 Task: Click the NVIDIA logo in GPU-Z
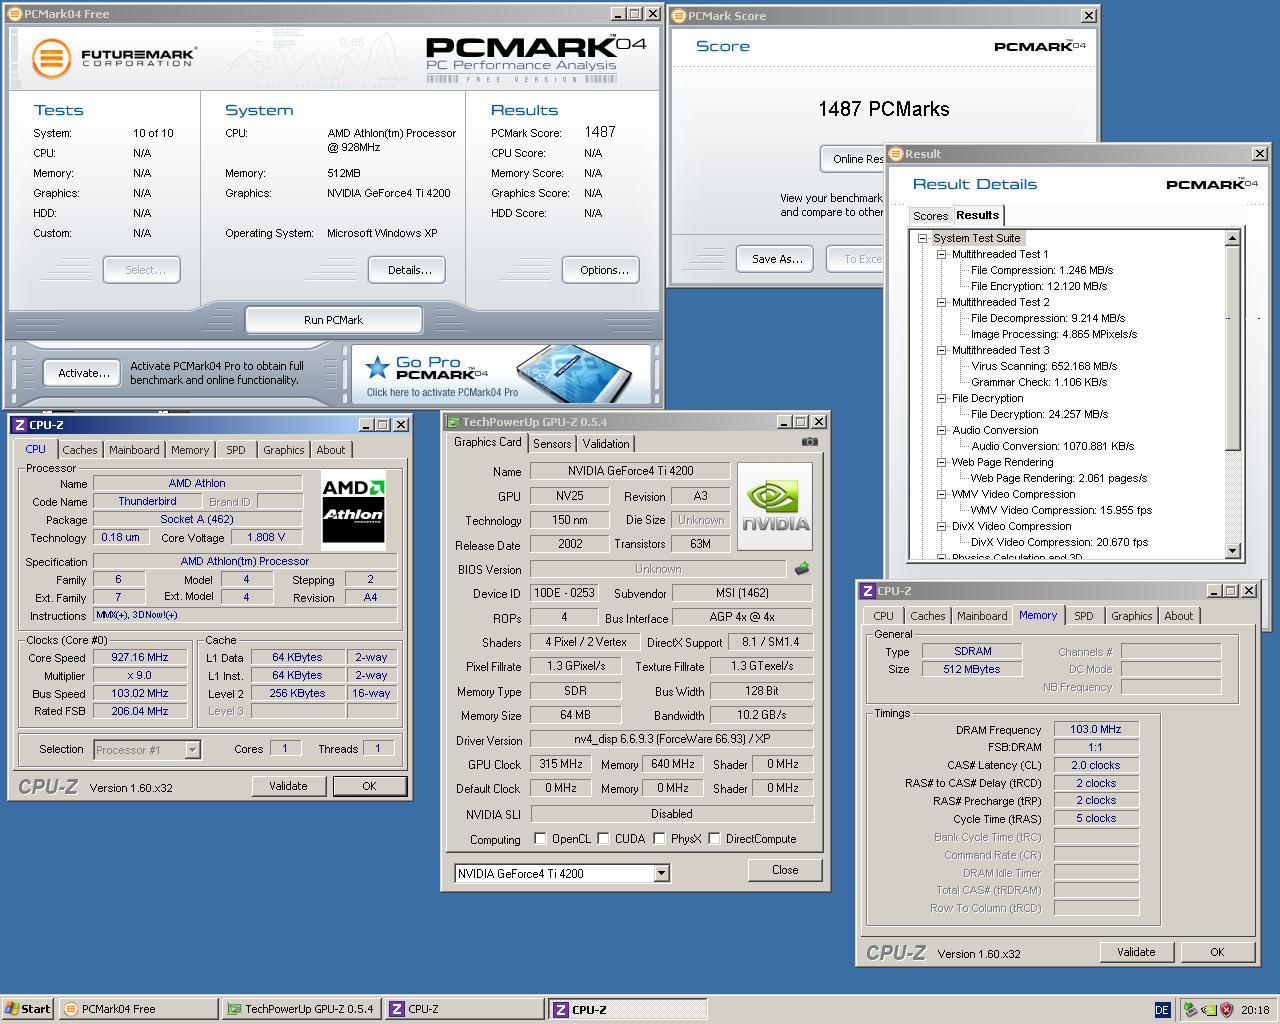(775, 506)
